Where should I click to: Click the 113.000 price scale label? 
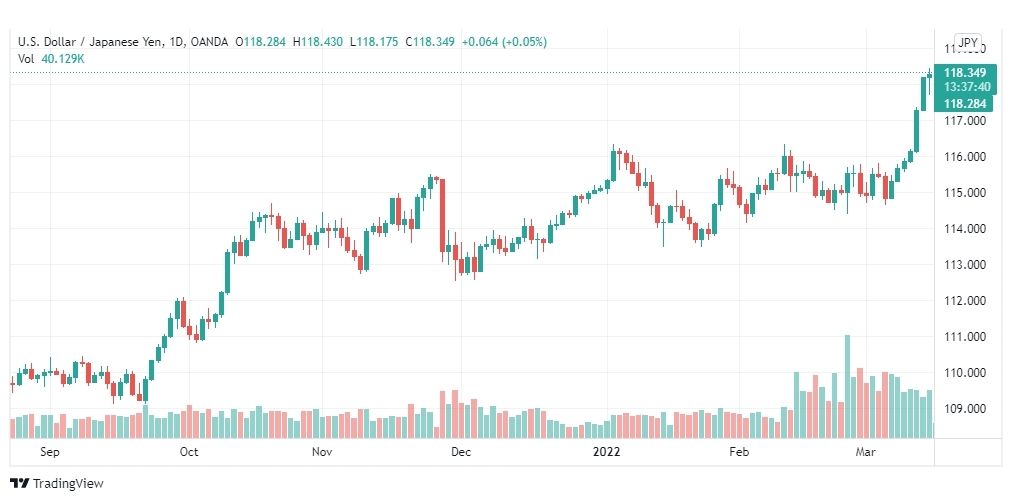pos(965,265)
